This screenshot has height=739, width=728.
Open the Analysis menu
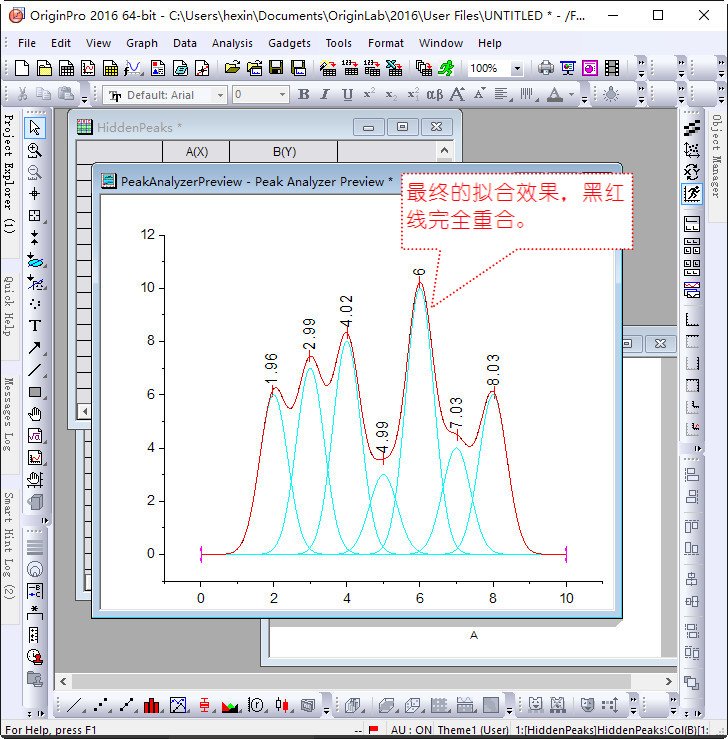(x=232, y=43)
